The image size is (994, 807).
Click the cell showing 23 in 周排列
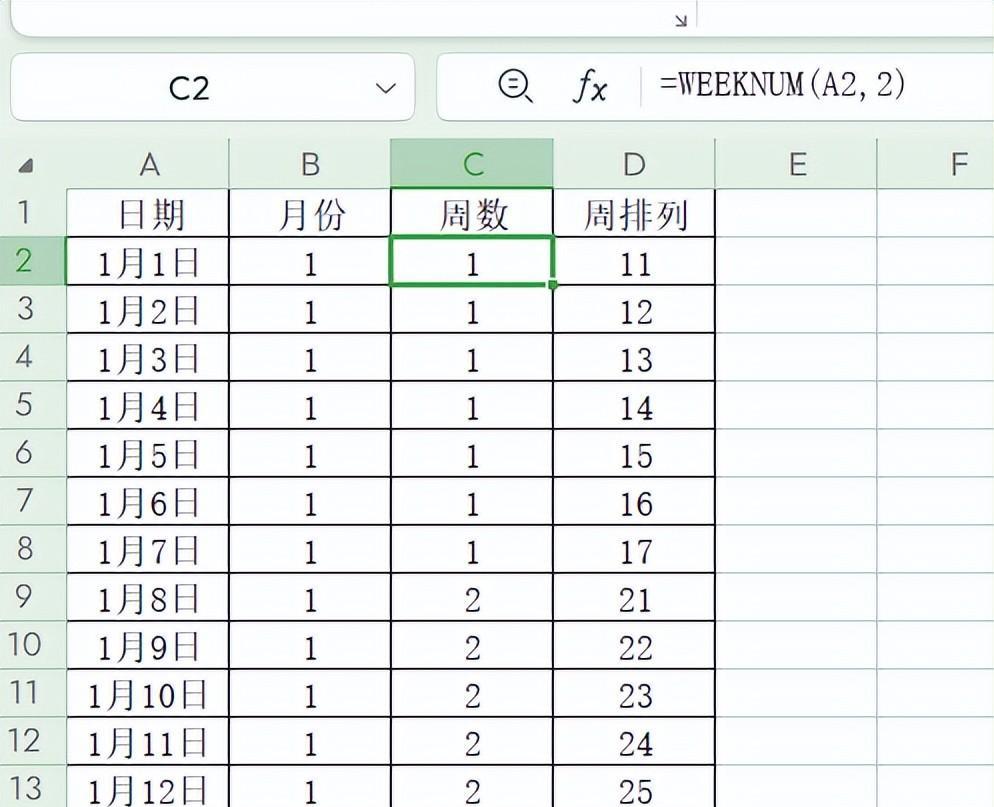click(x=634, y=694)
